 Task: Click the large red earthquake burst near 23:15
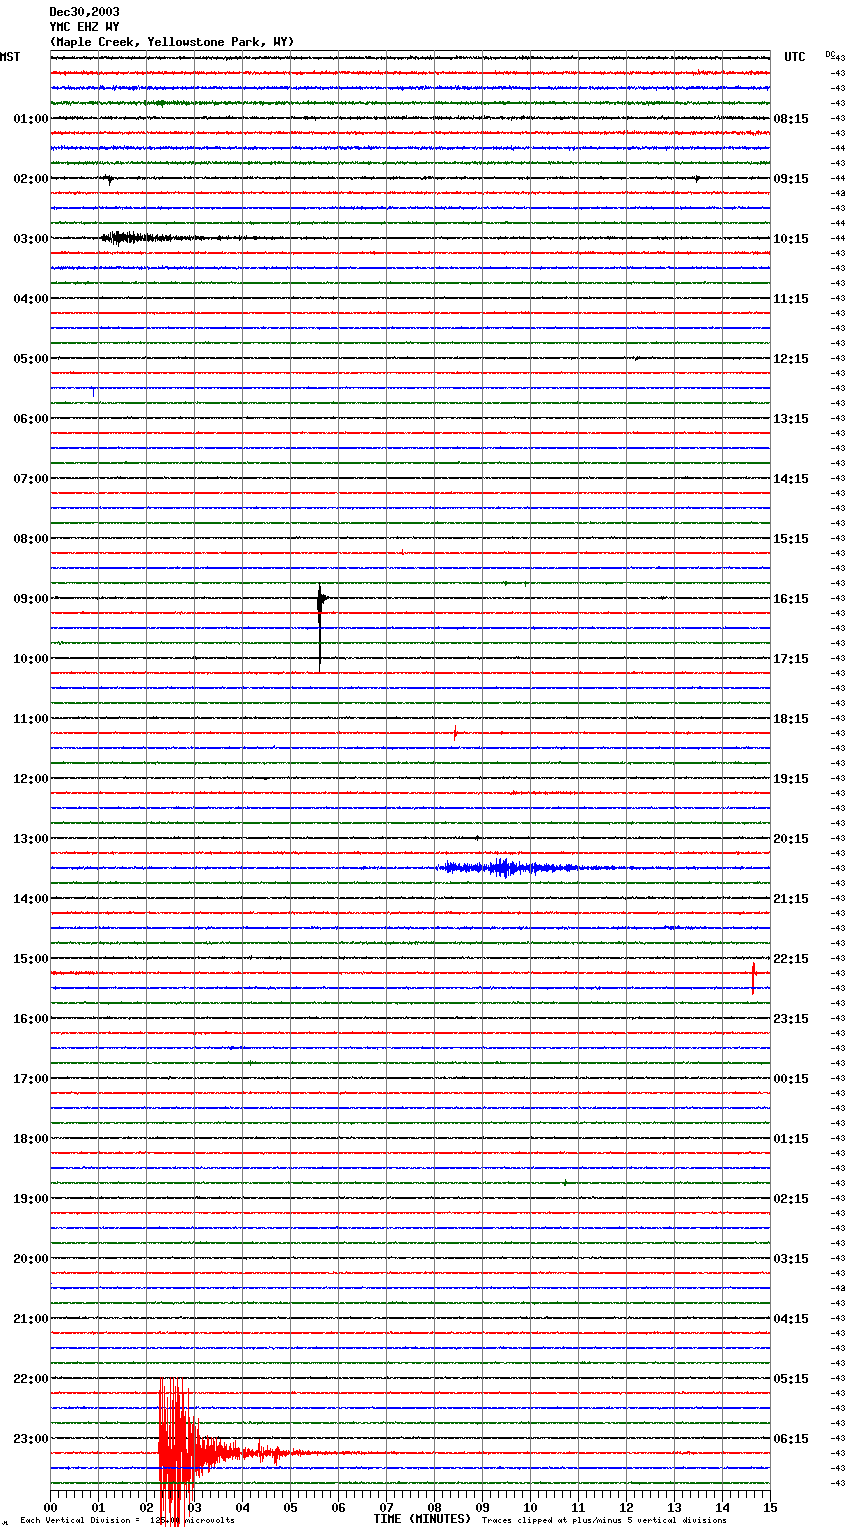pos(178,1450)
